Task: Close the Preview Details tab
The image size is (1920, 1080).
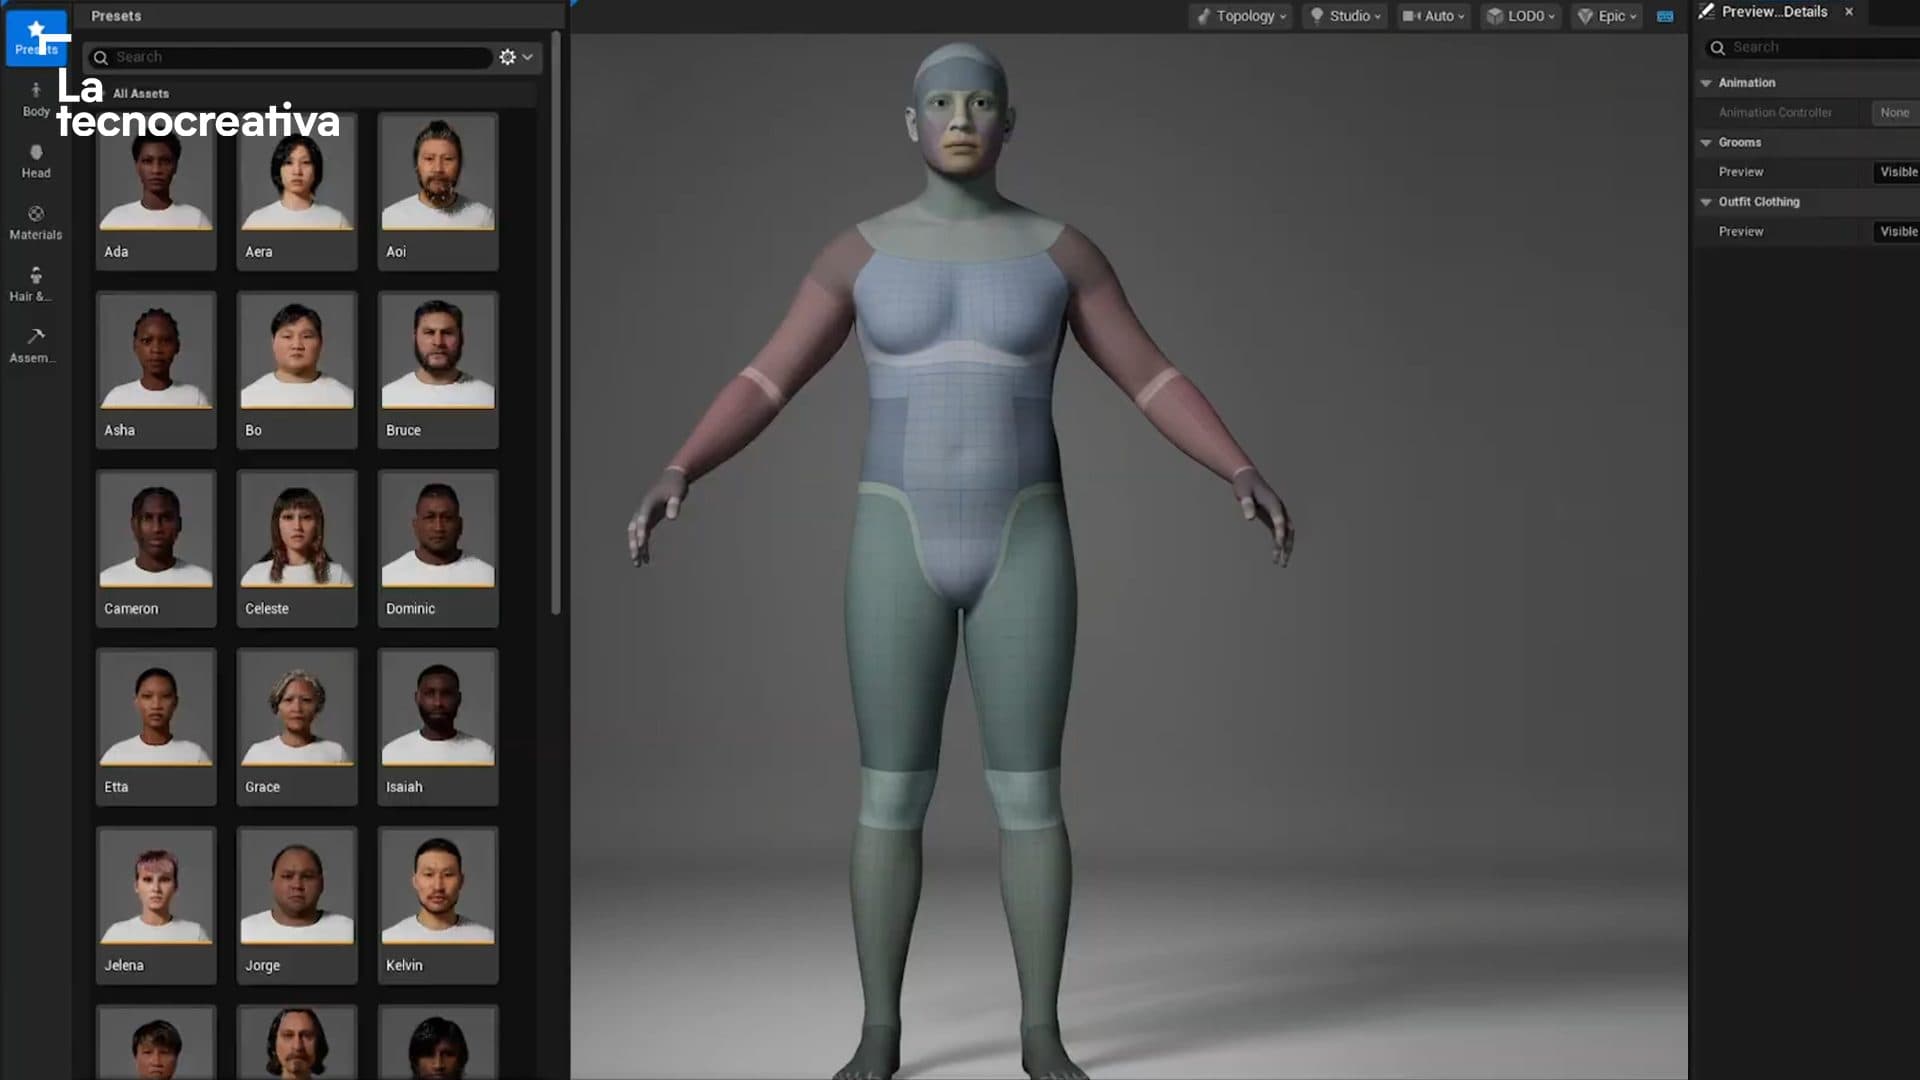Action: (1849, 12)
